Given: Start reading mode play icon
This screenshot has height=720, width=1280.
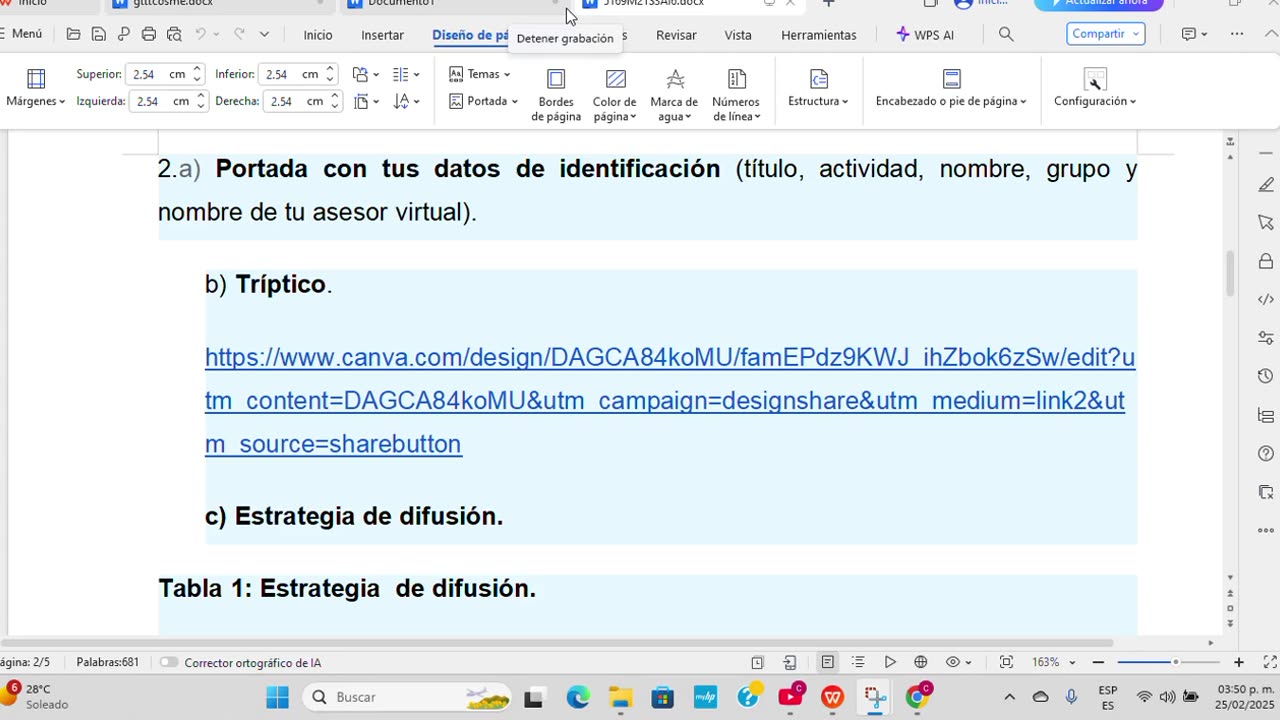Looking at the screenshot, I should pyautogui.click(x=890, y=662).
